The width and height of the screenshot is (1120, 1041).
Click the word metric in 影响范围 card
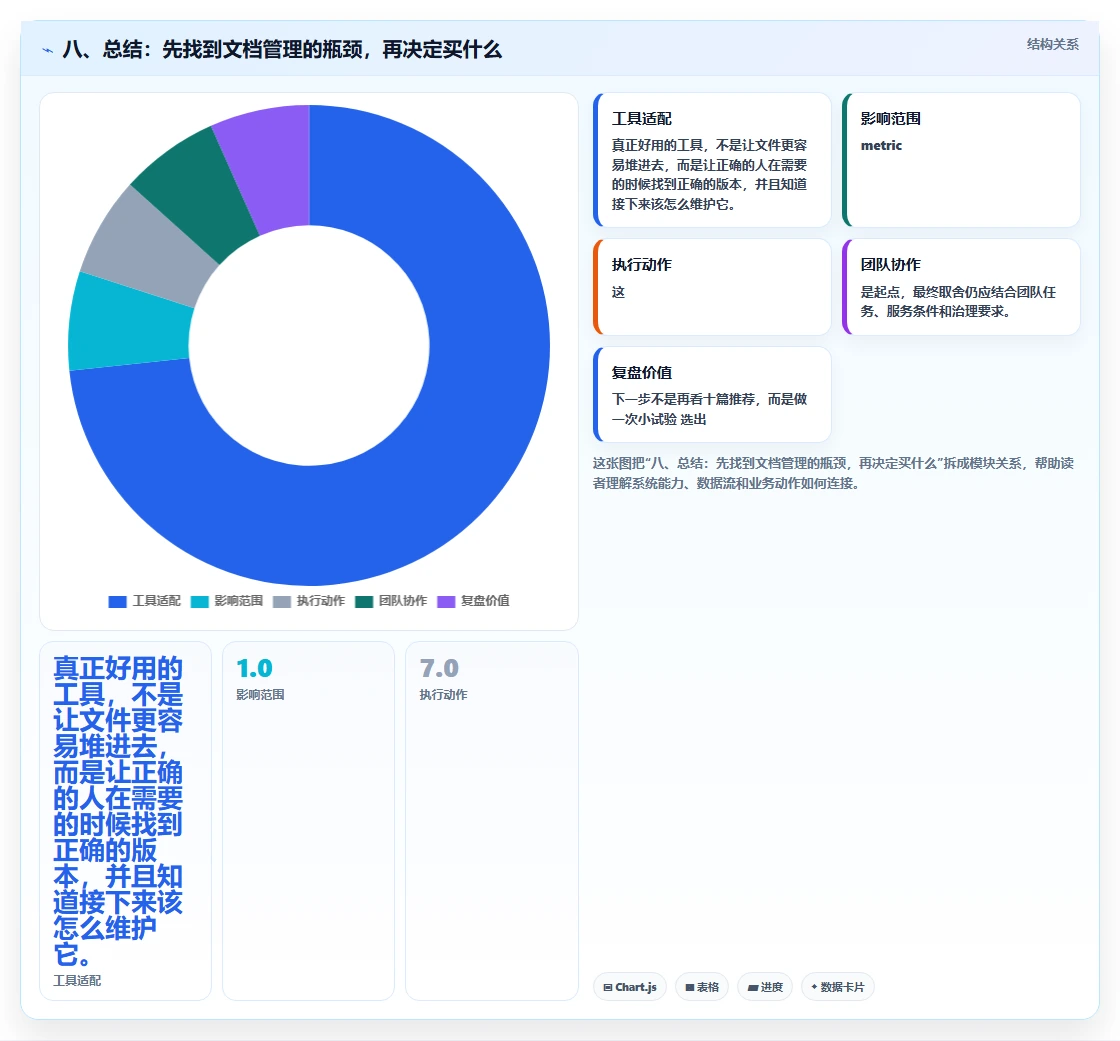tap(881, 146)
